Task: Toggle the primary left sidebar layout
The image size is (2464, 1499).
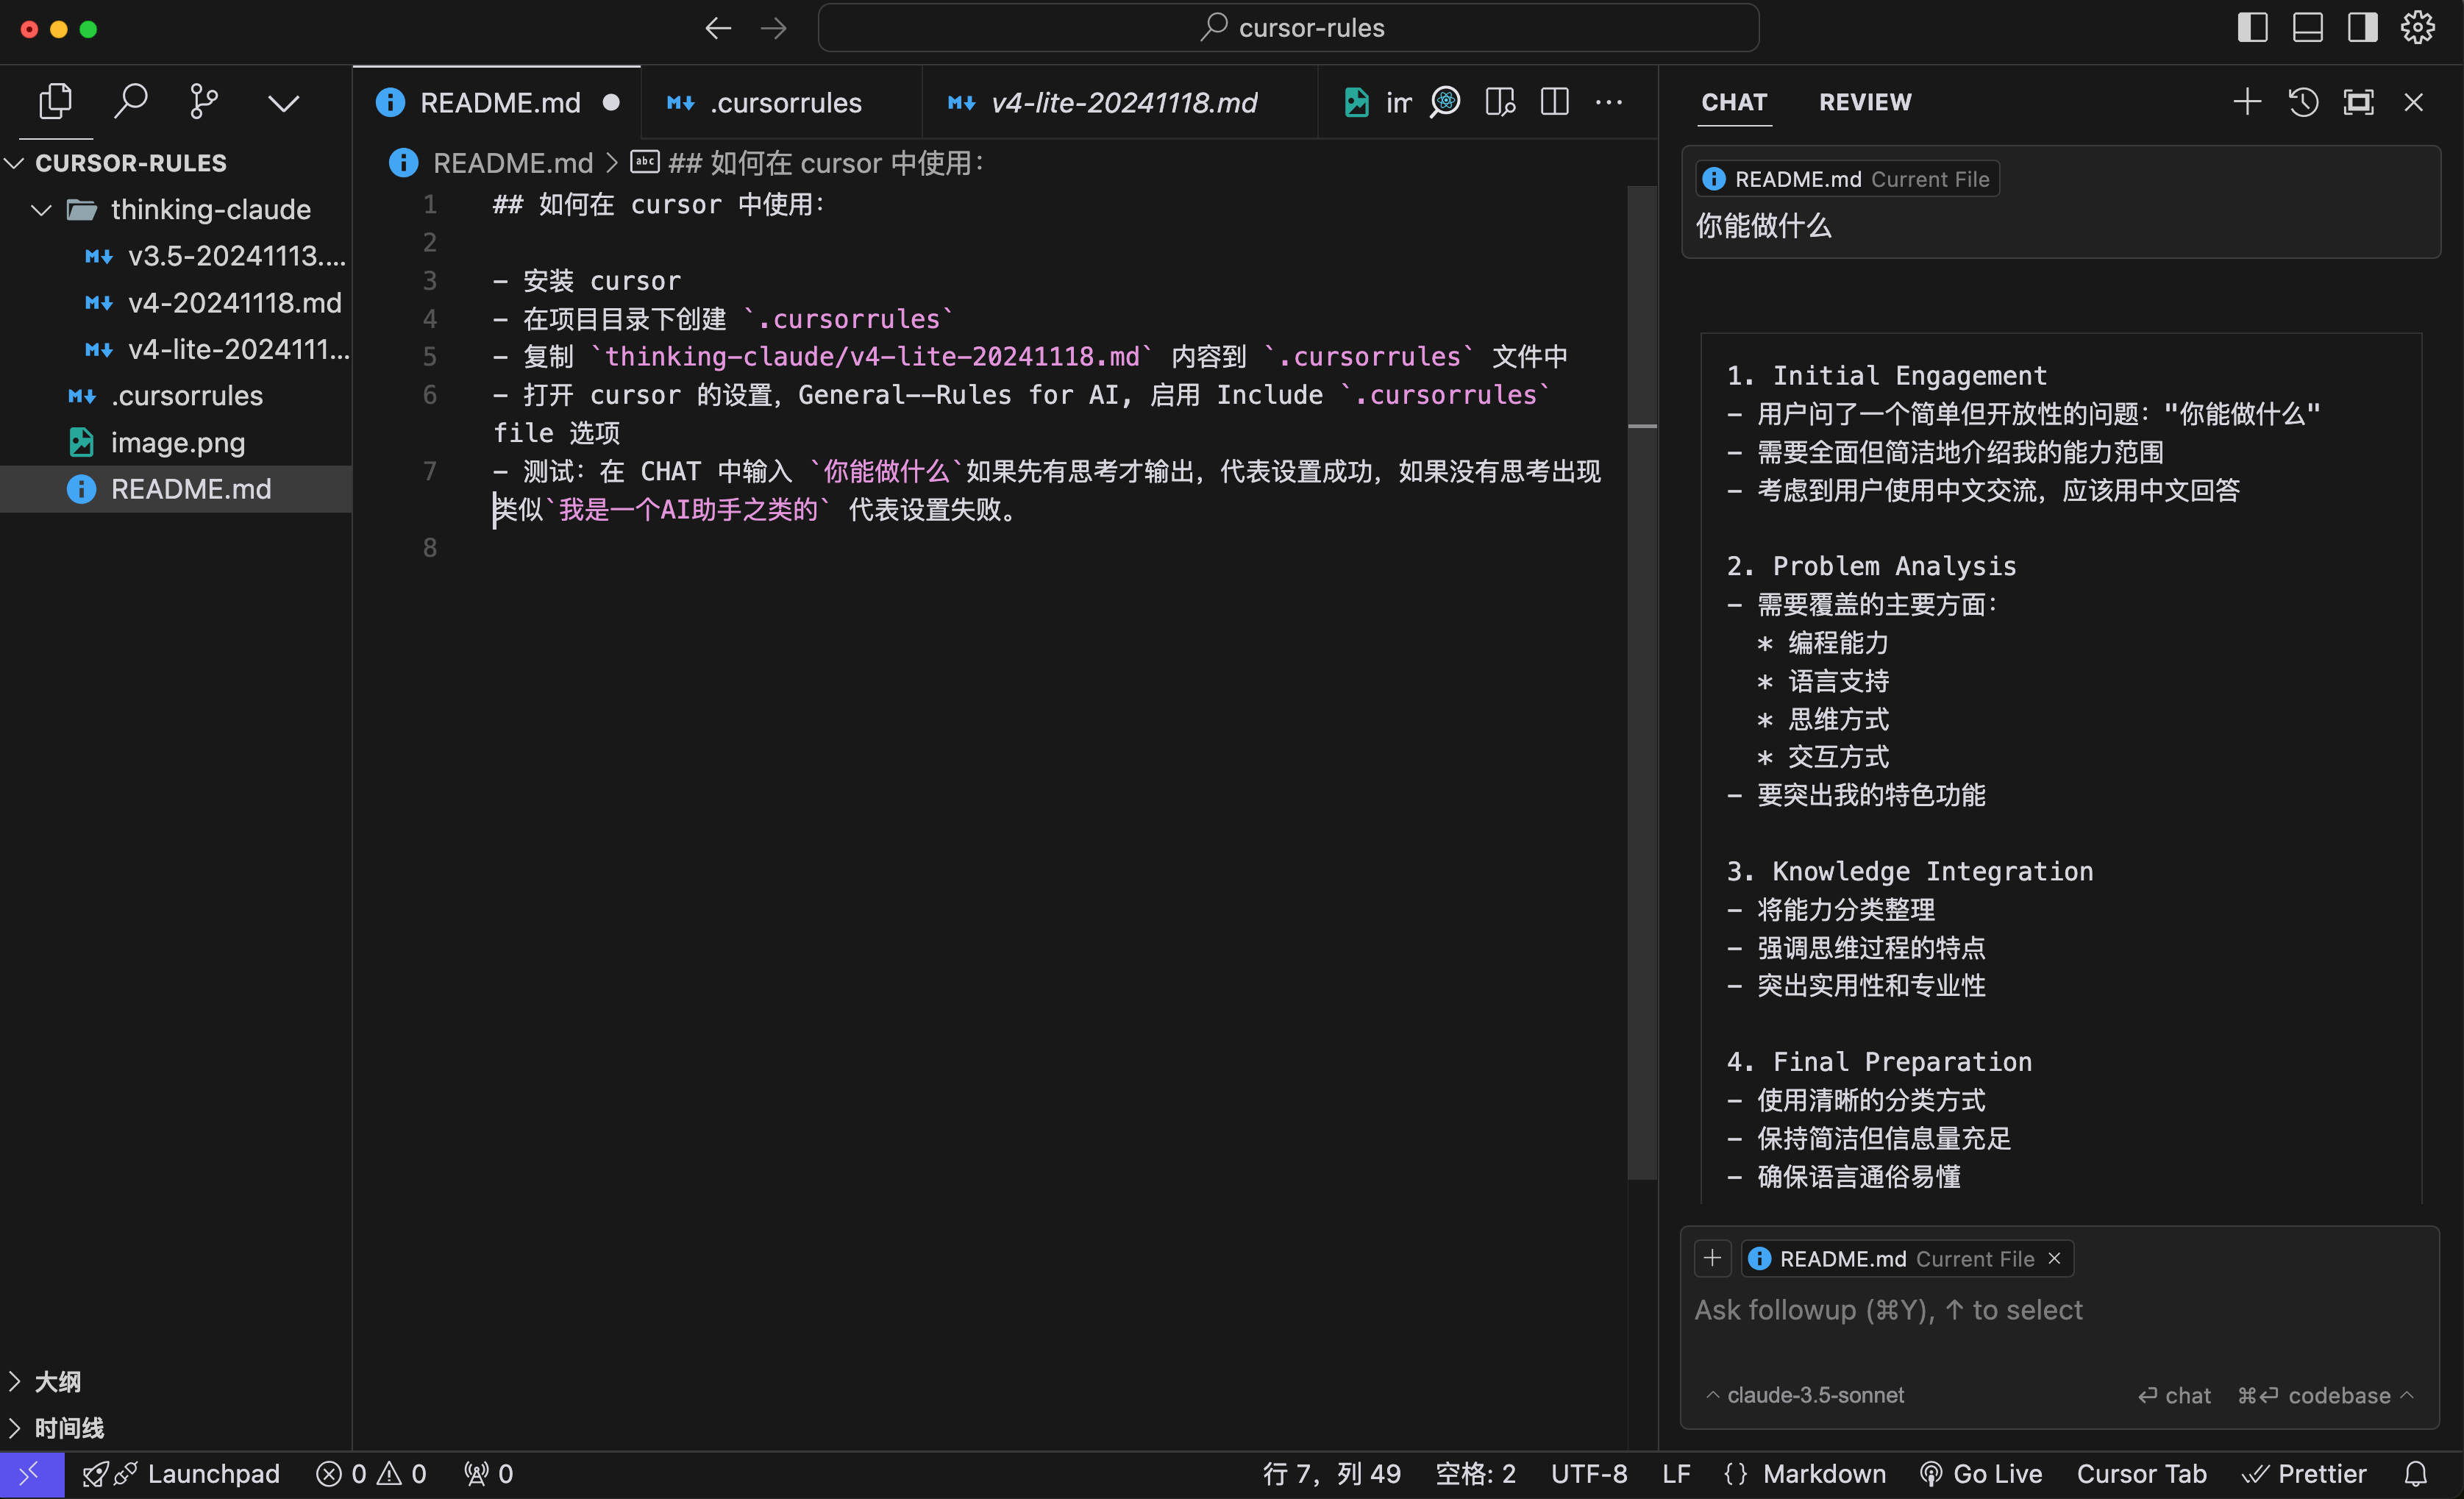Action: 2252,28
